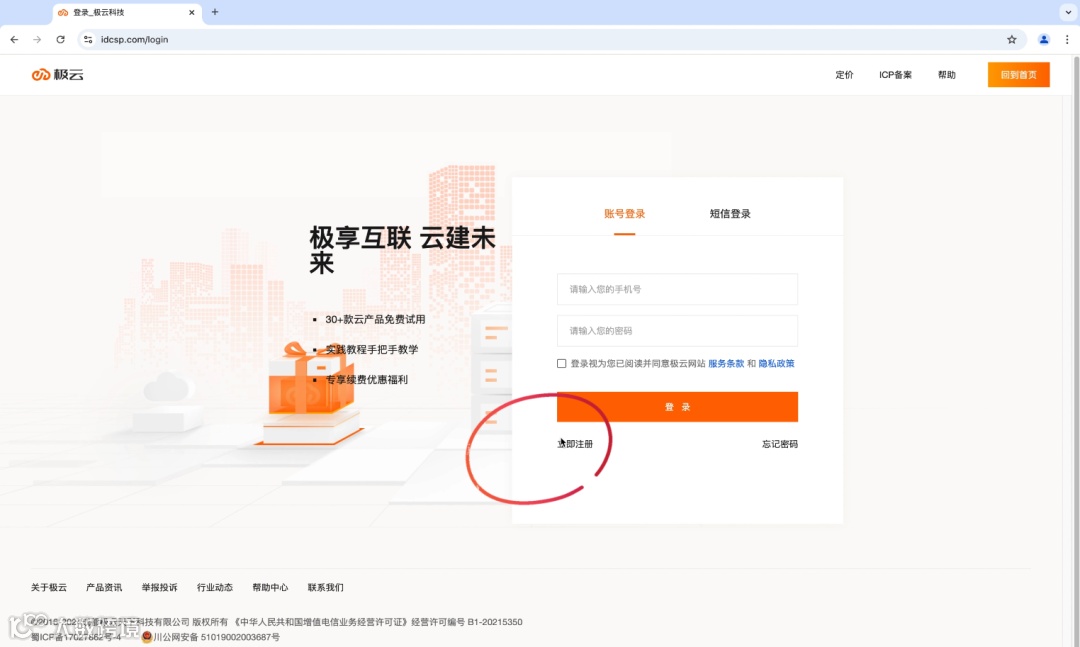Close the 登录_极云科技 tab
Image resolution: width=1080 pixels, height=647 pixels.
[191, 12]
